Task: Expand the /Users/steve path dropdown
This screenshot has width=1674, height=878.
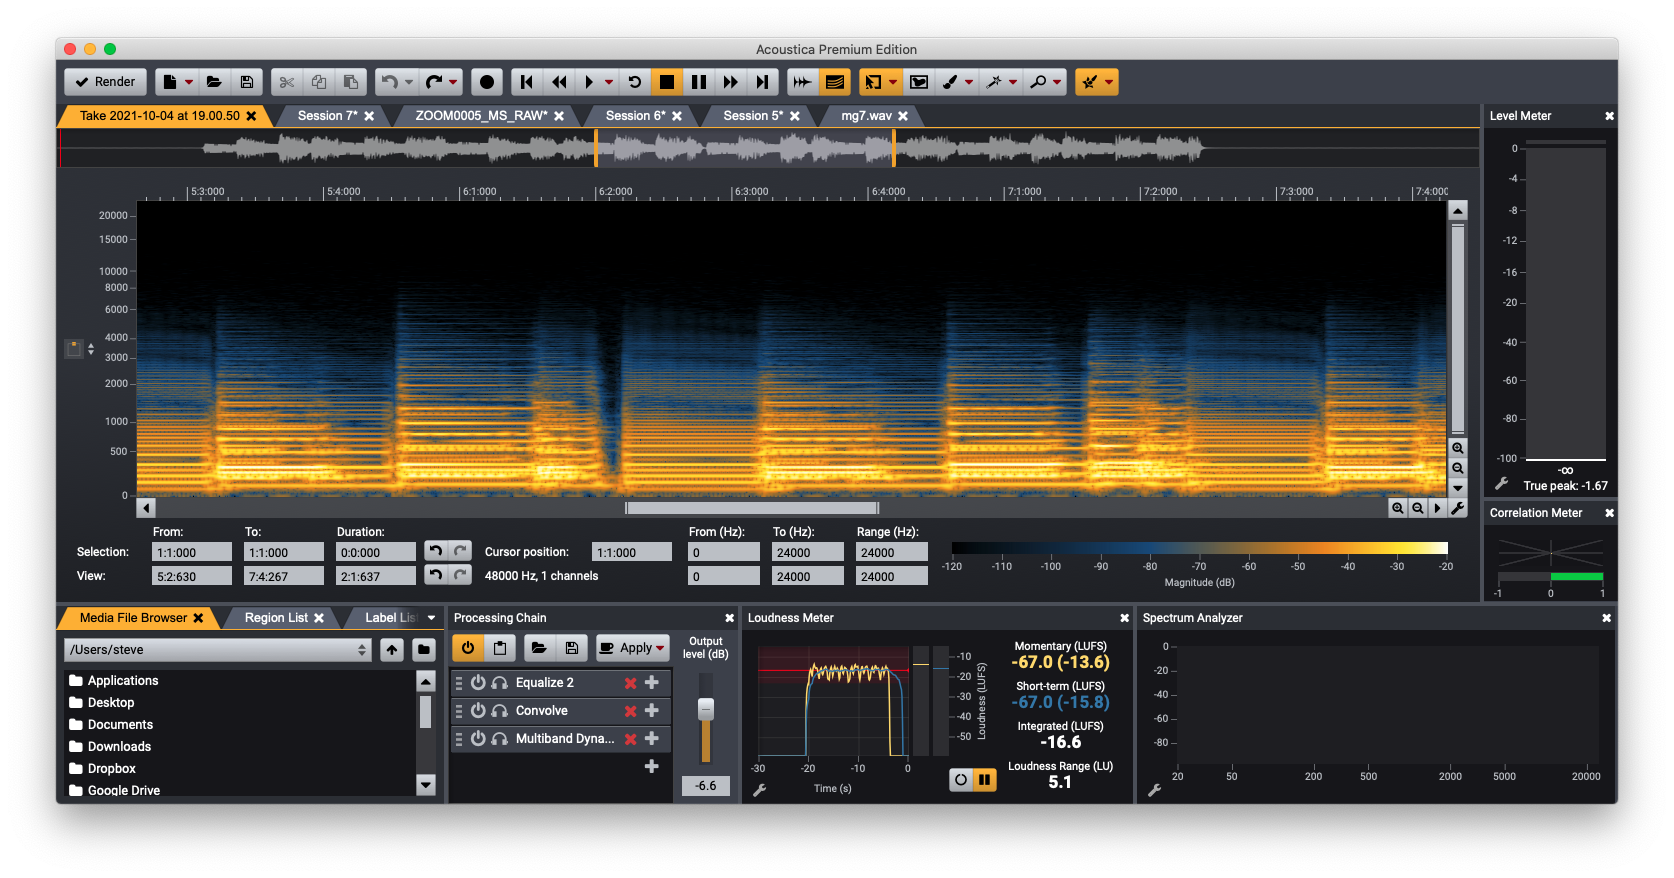Action: pyautogui.click(x=362, y=650)
